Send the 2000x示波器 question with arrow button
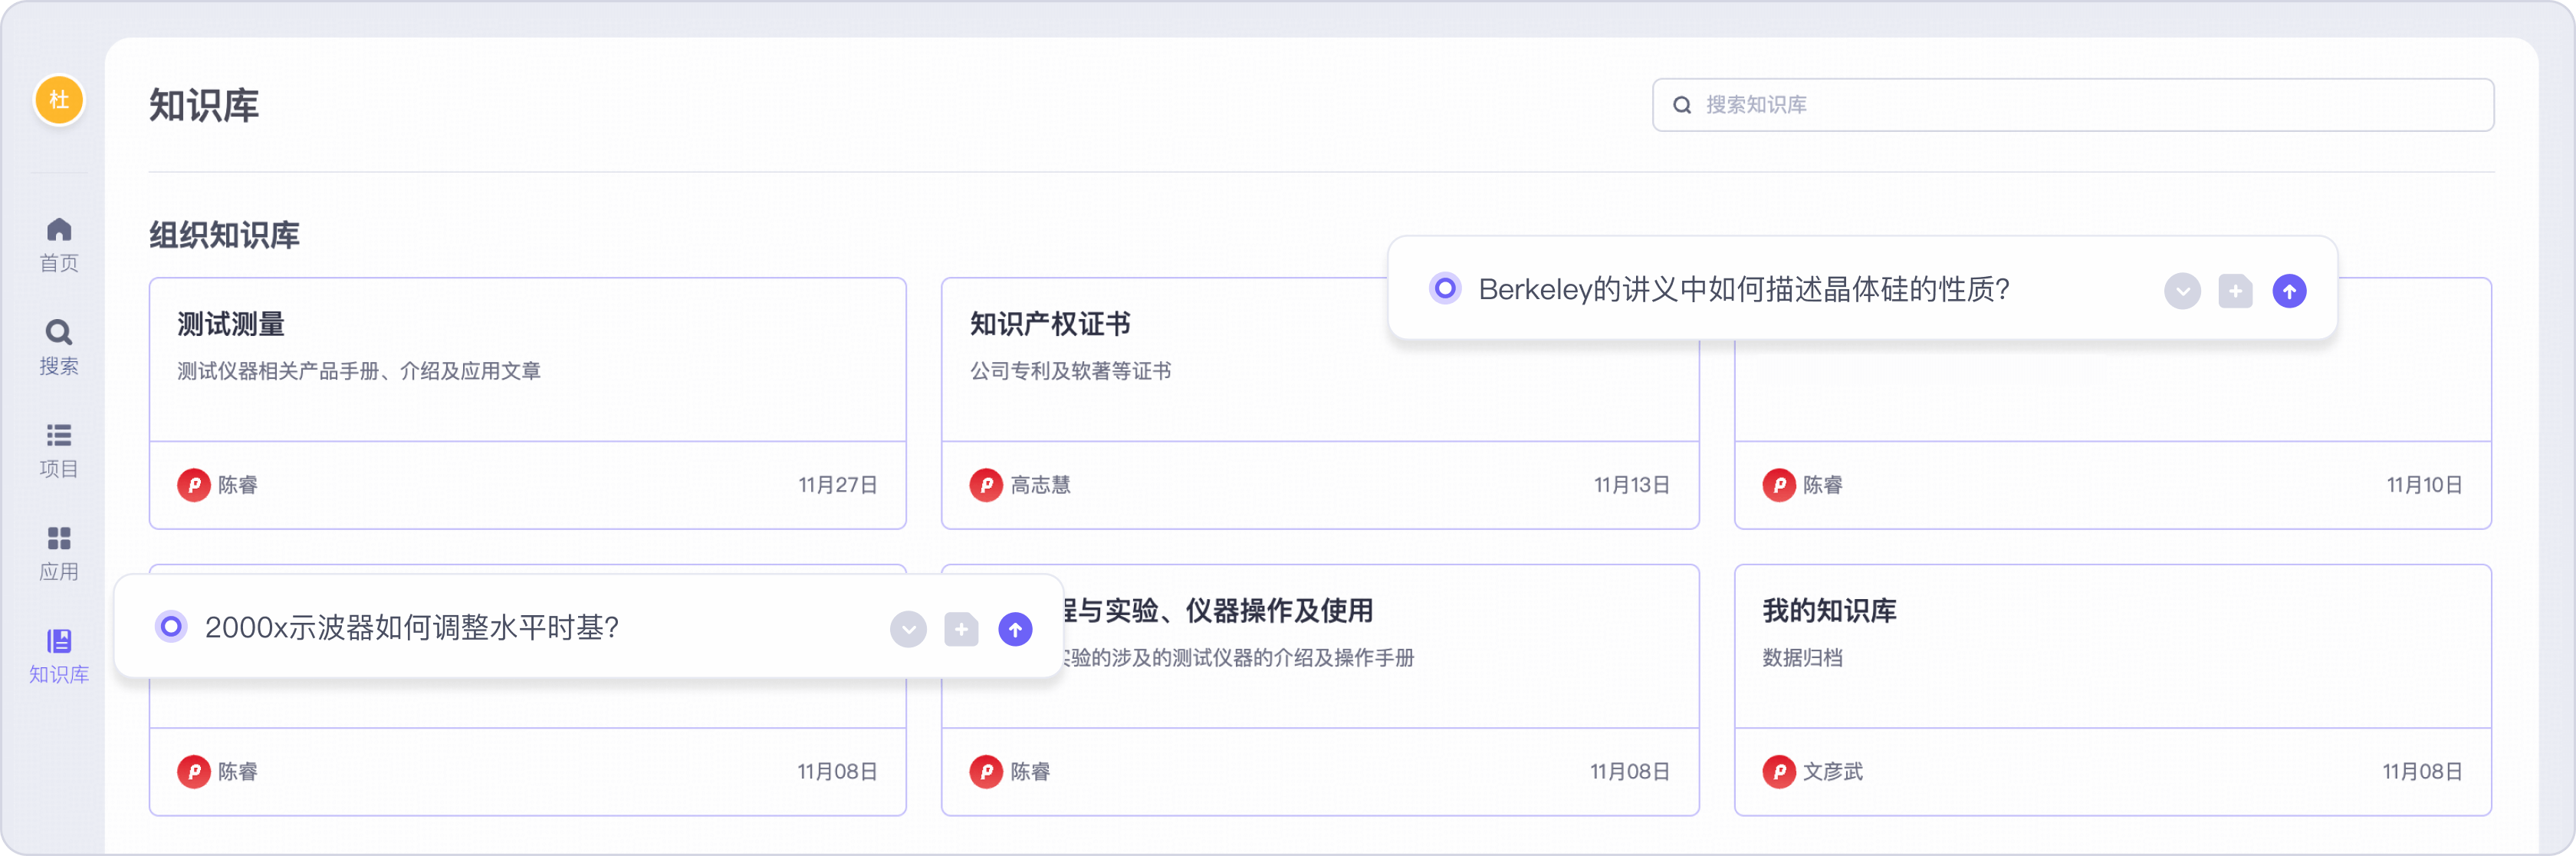This screenshot has height=856, width=2576. (1015, 629)
